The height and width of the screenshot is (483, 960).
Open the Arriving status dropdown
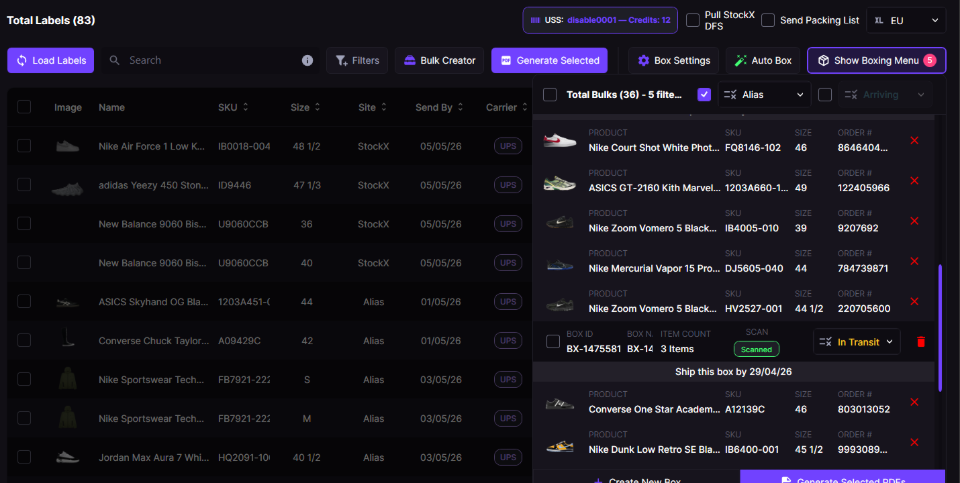pos(885,94)
